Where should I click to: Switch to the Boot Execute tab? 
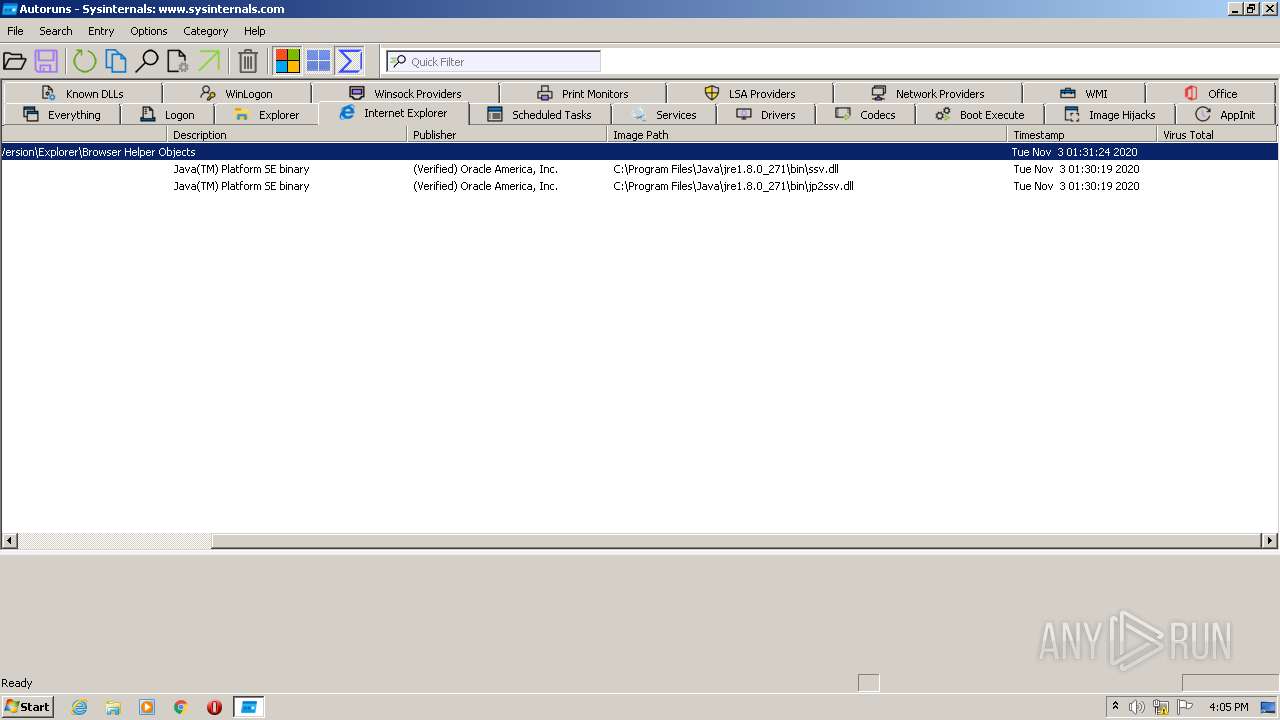coord(980,114)
